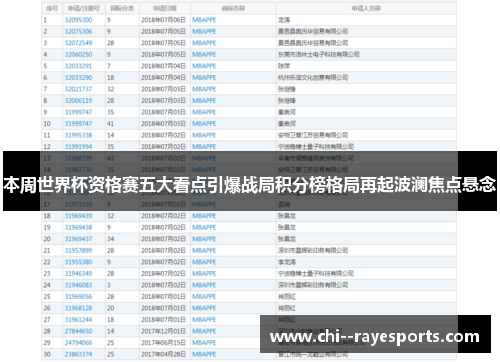Click MBAPPE trademark link in row 24
The width and height of the screenshot is (500, 362).
[204, 285]
